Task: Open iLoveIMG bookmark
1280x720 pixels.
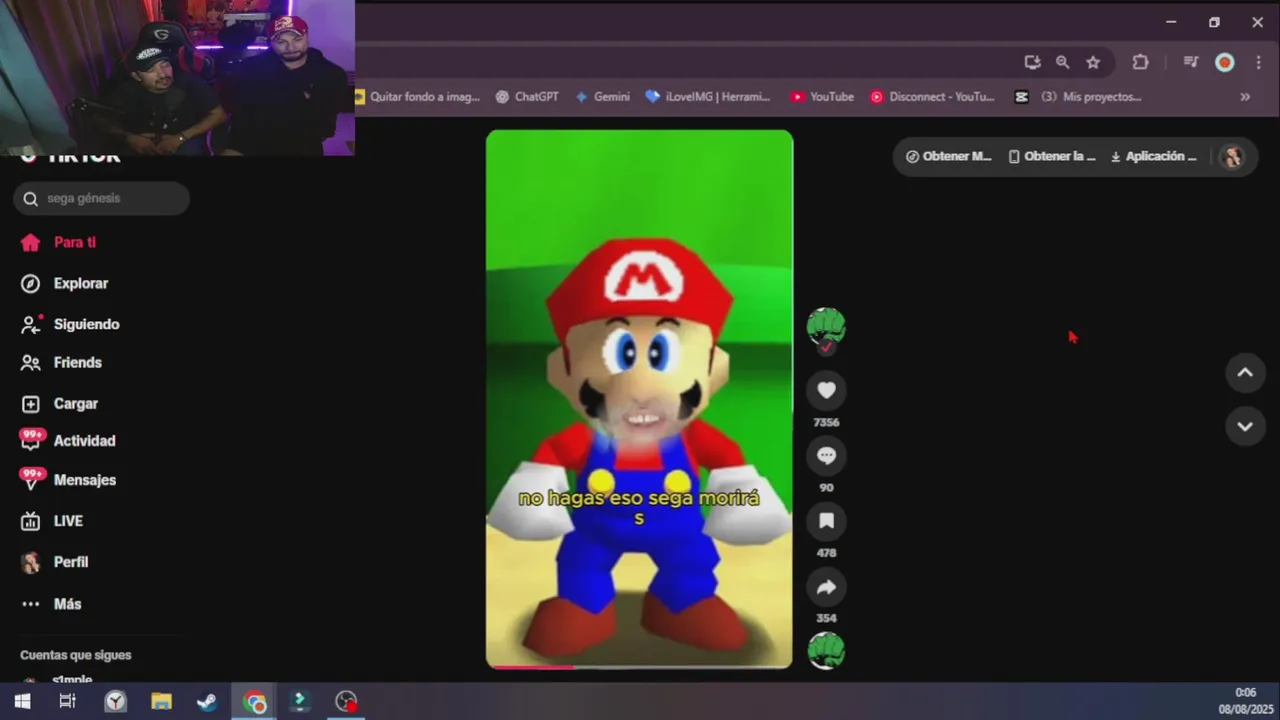Action: click(708, 97)
